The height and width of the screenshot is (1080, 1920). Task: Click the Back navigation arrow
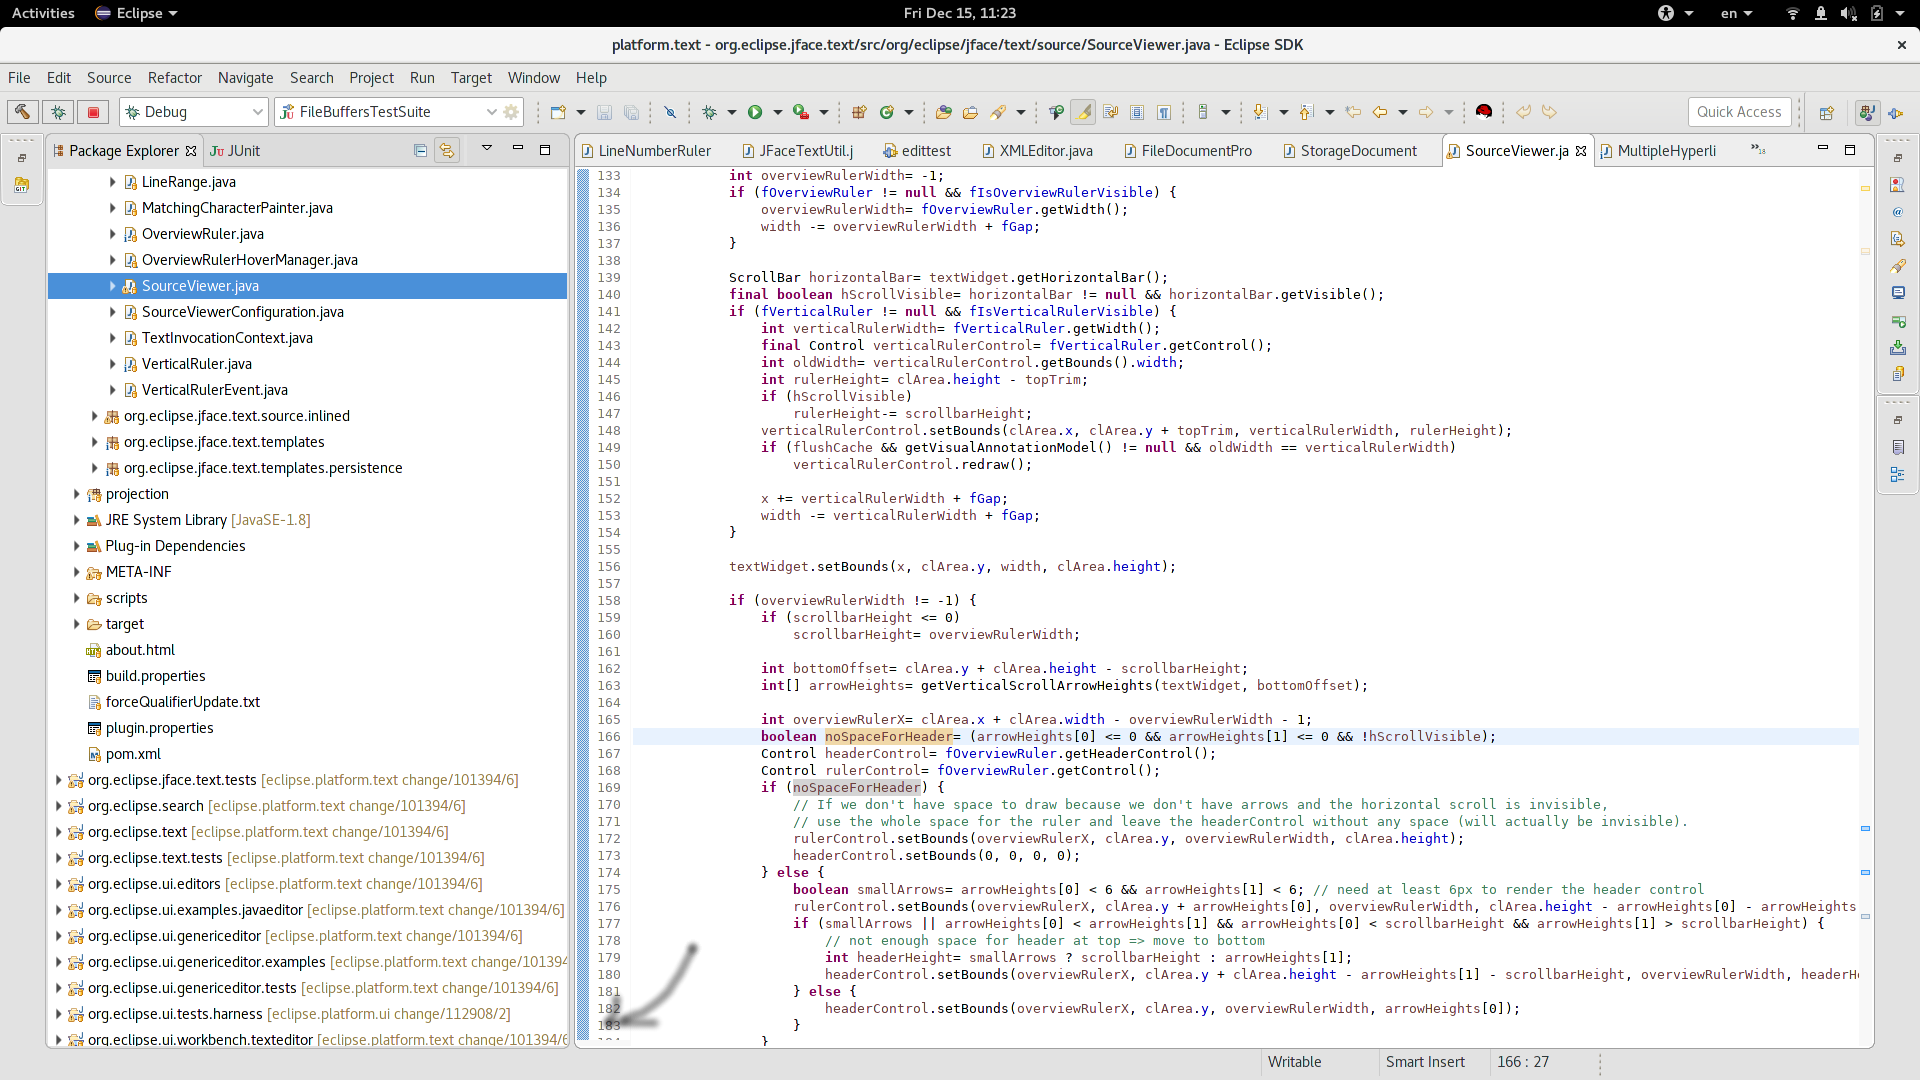1380,112
